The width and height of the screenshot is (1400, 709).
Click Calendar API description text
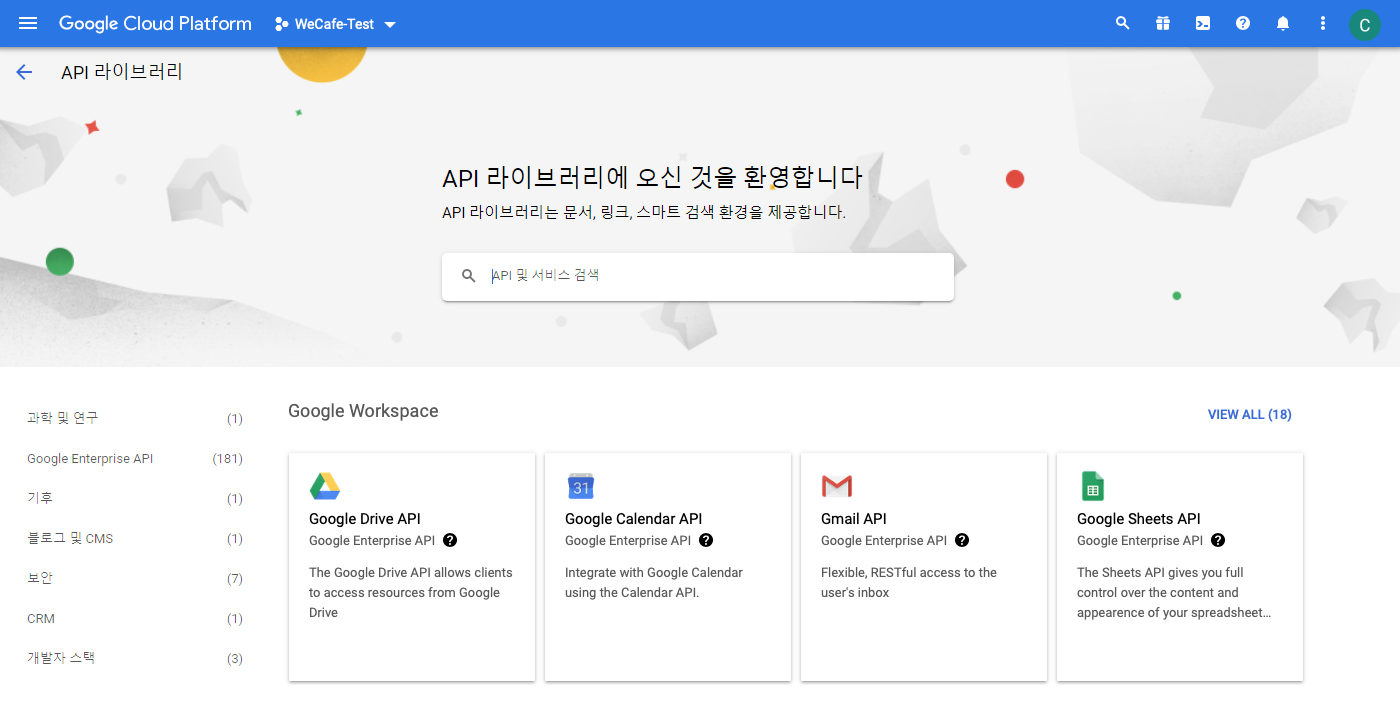[654, 583]
